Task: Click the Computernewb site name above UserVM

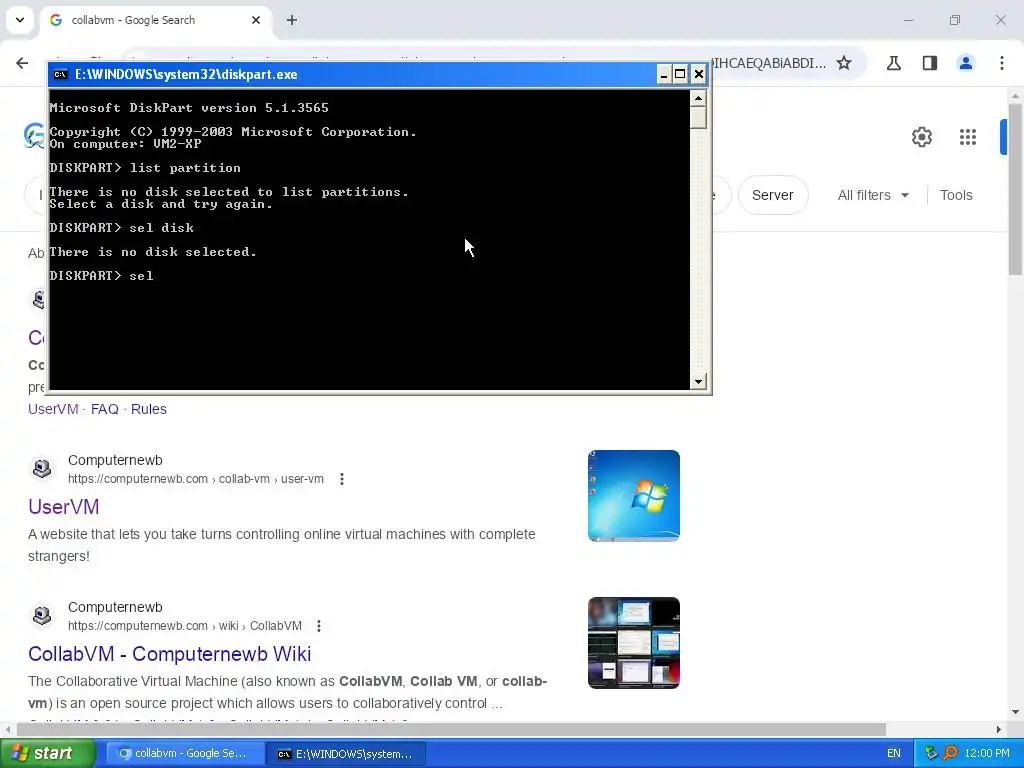Action: 115,460
